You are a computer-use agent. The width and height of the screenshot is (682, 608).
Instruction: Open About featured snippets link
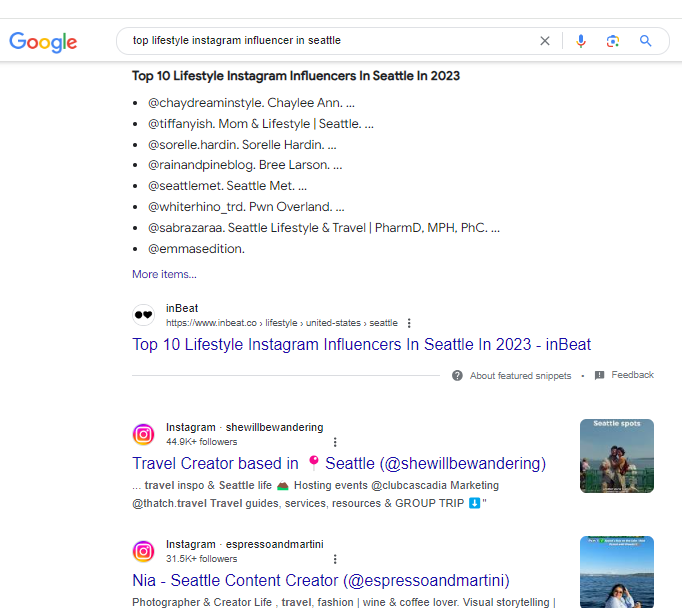[x=520, y=375]
